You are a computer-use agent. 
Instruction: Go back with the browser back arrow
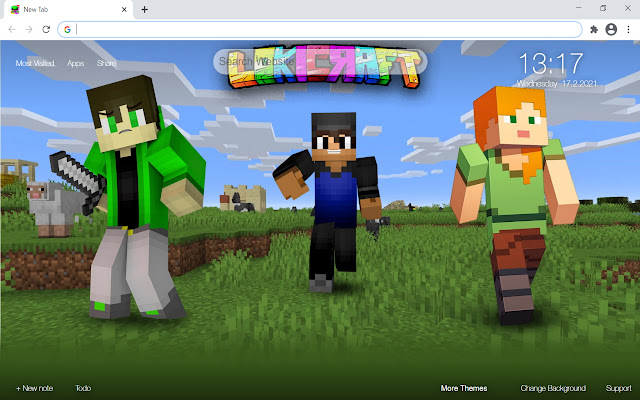click(12, 29)
